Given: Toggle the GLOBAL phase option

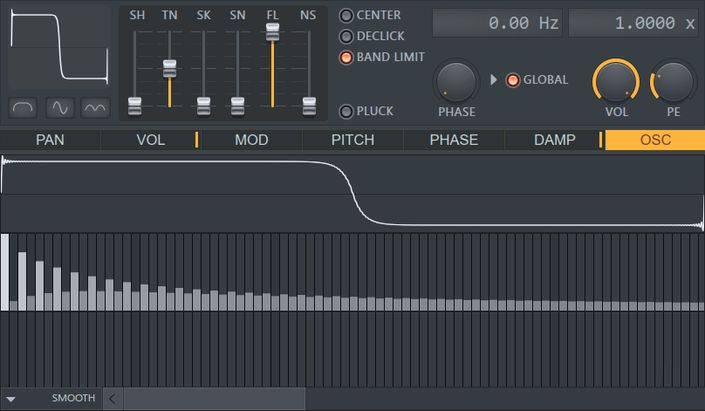Looking at the screenshot, I should (x=513, y=80).
